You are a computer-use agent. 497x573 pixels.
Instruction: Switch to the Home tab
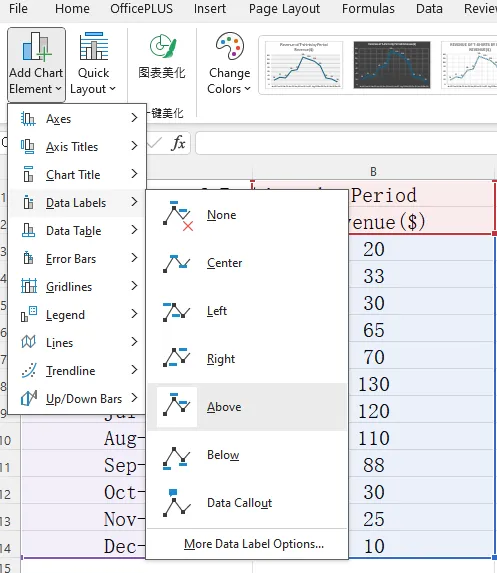point(72,8)
